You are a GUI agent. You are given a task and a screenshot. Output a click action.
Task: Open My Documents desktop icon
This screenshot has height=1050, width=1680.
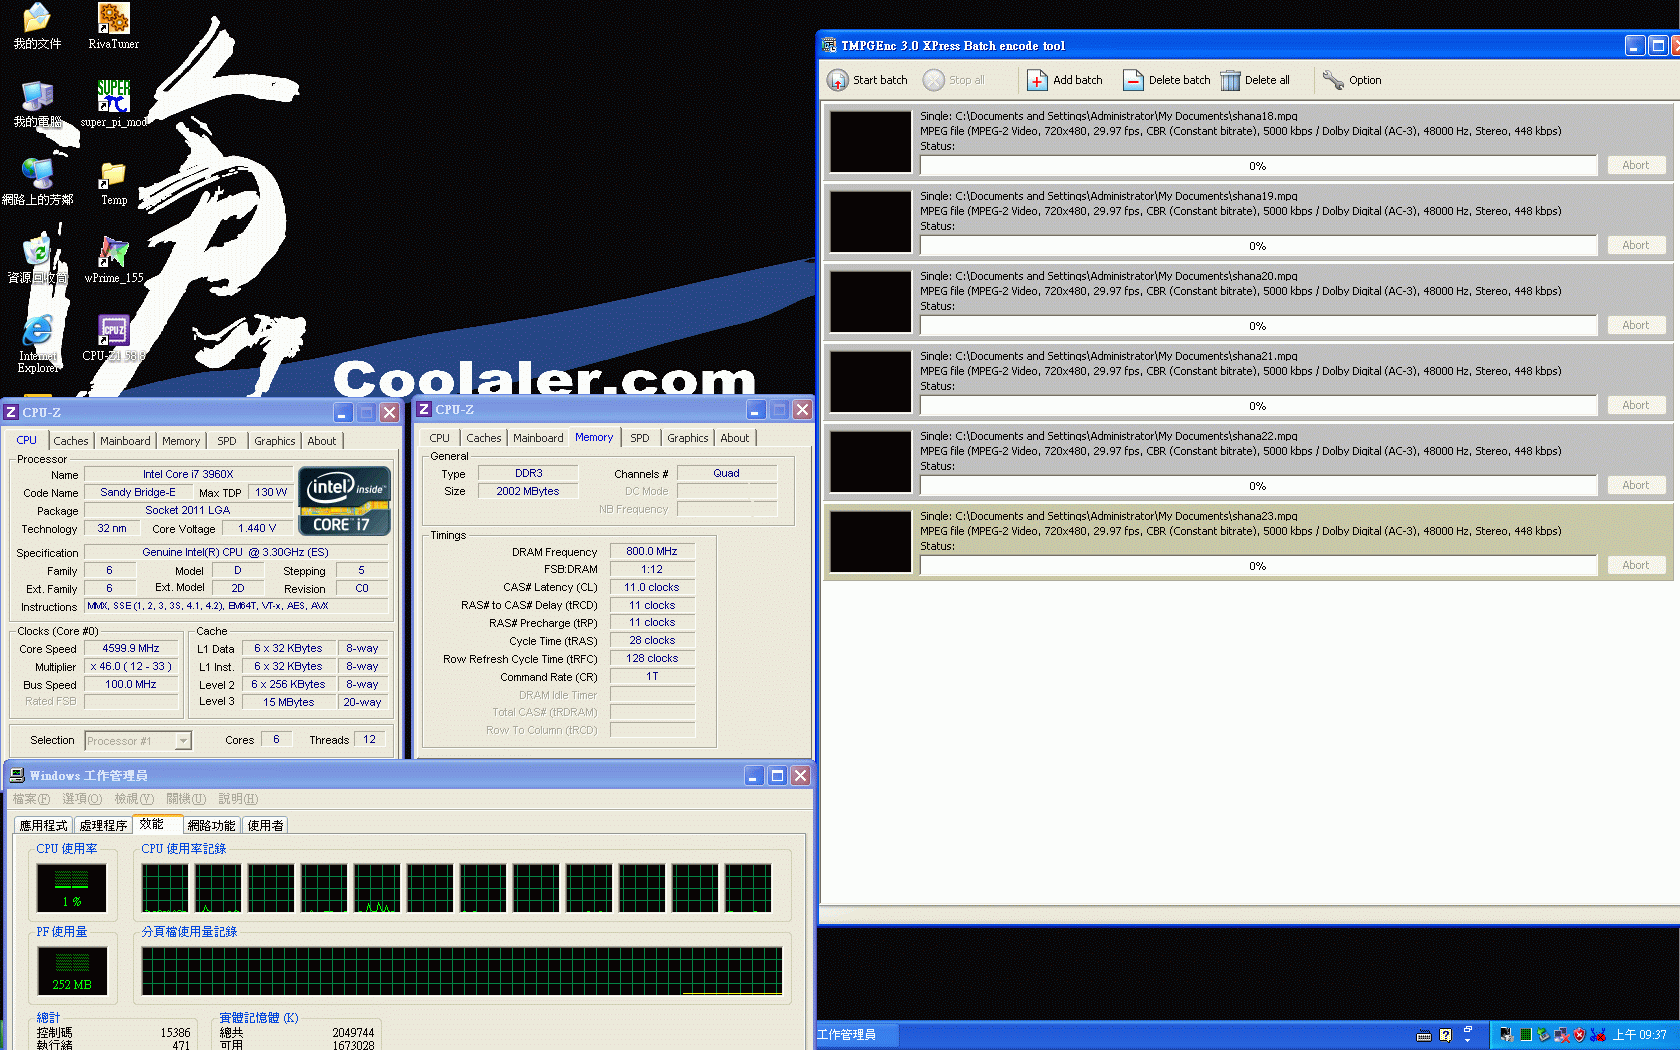(x=37, y=18)
